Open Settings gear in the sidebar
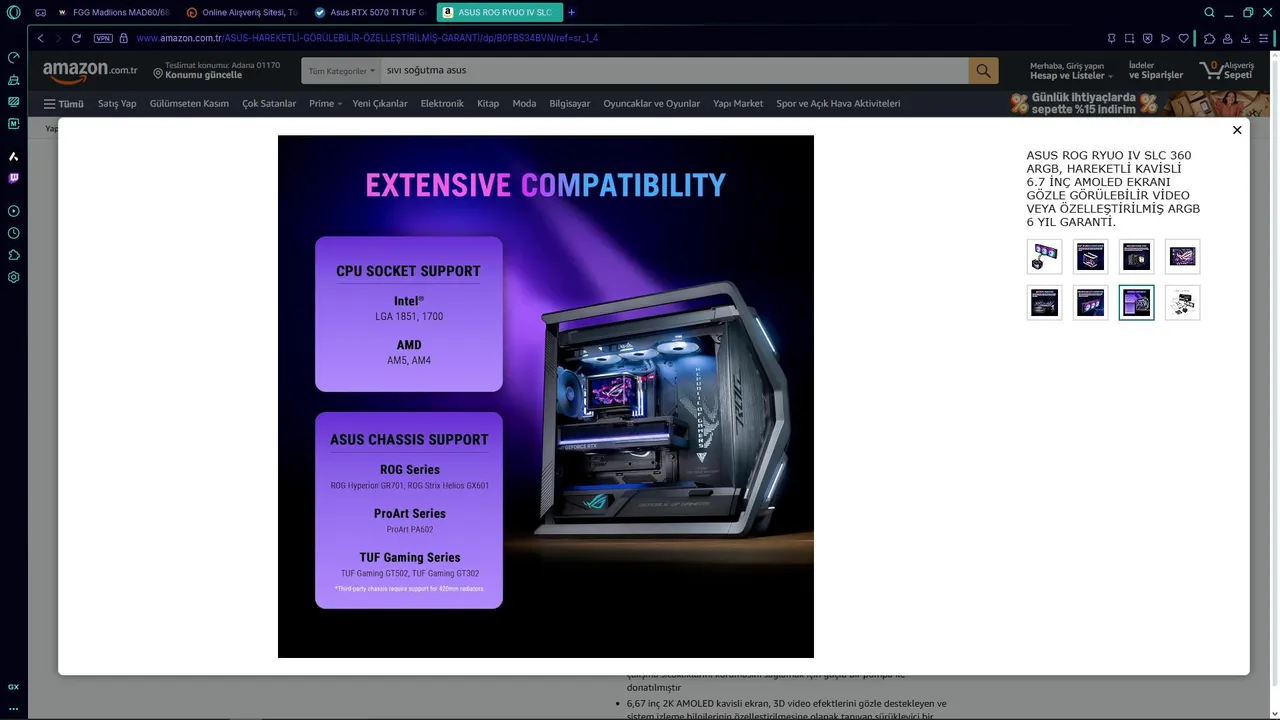 click(13, 277)
